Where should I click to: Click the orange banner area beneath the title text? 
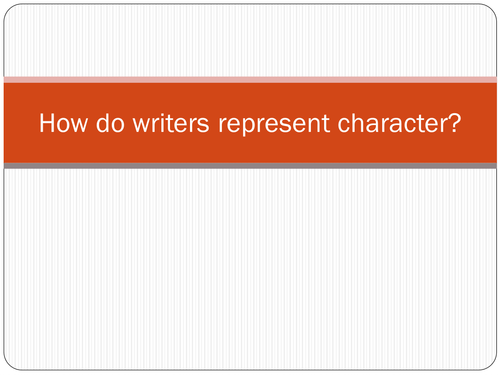[x=250, y=151]
